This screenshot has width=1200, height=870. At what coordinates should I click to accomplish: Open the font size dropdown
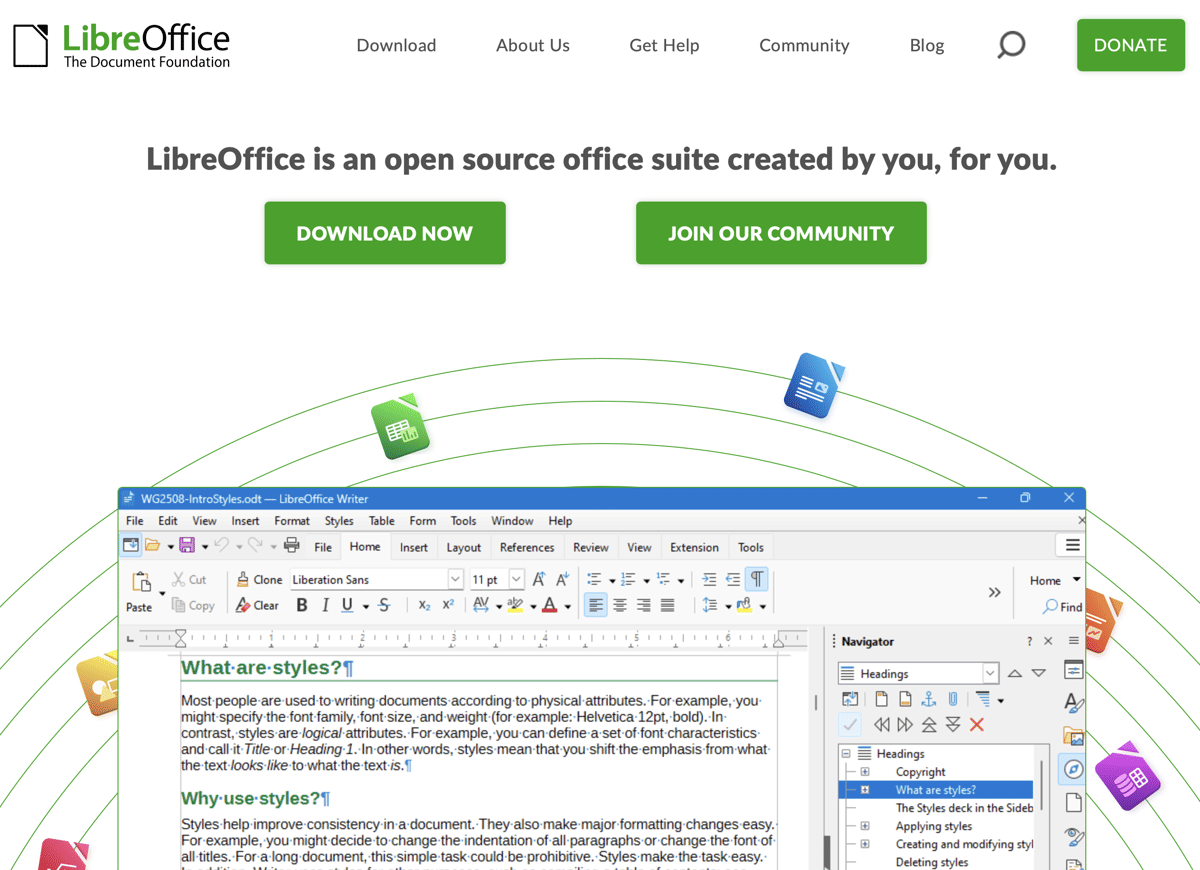click(517, 579)
